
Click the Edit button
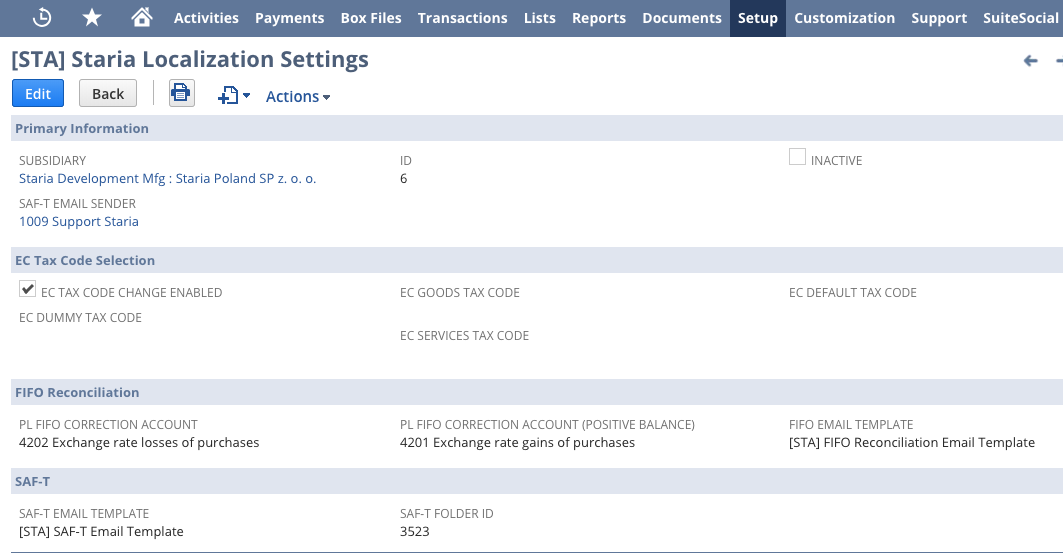tap(38, 94)
